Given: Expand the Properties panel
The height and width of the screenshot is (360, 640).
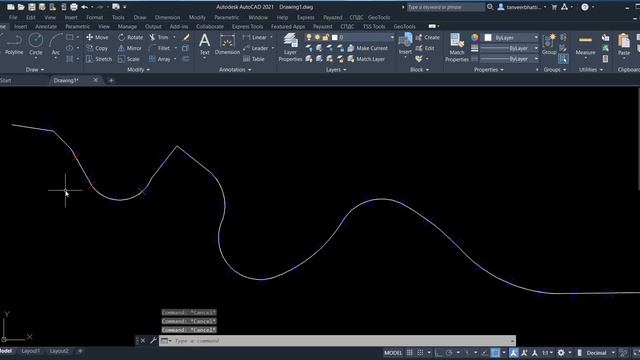Looking at the screenshot, I should 488,70.
